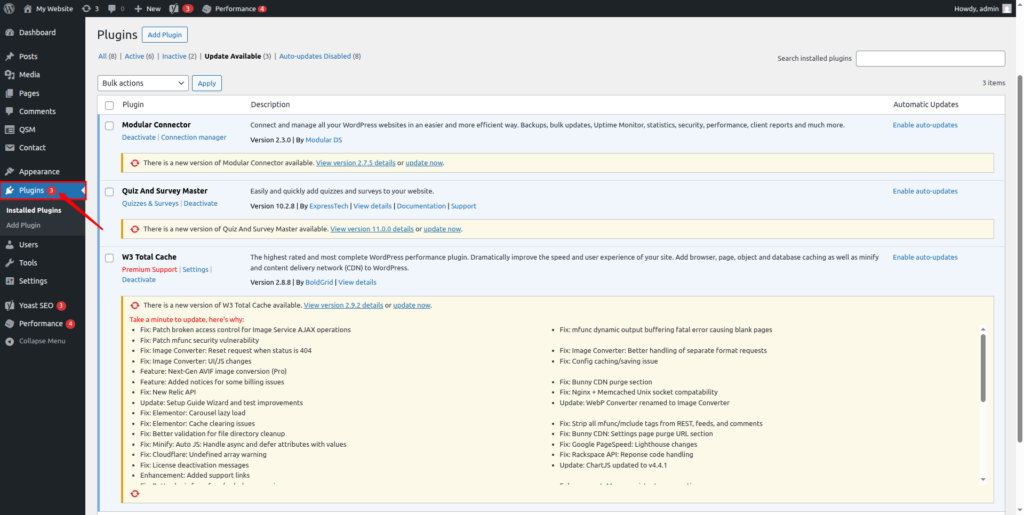The image size is (1024, 515).
Task: Toggle select-all plugins checkbox in header
Action: (110, 105)
